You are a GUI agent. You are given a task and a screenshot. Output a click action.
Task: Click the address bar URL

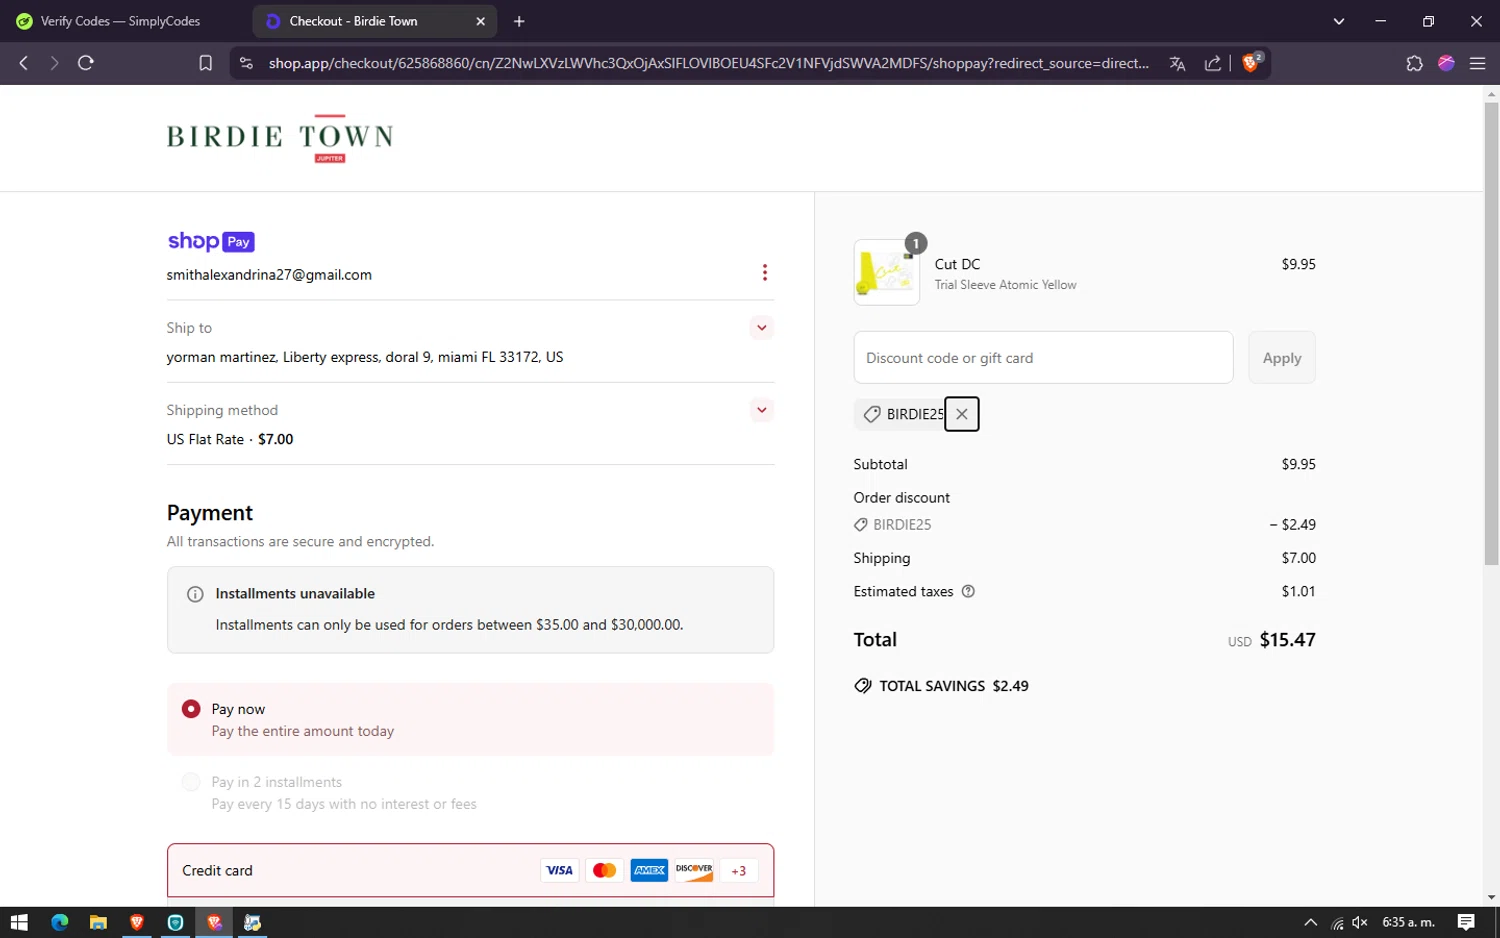click(x=709, y=63)
